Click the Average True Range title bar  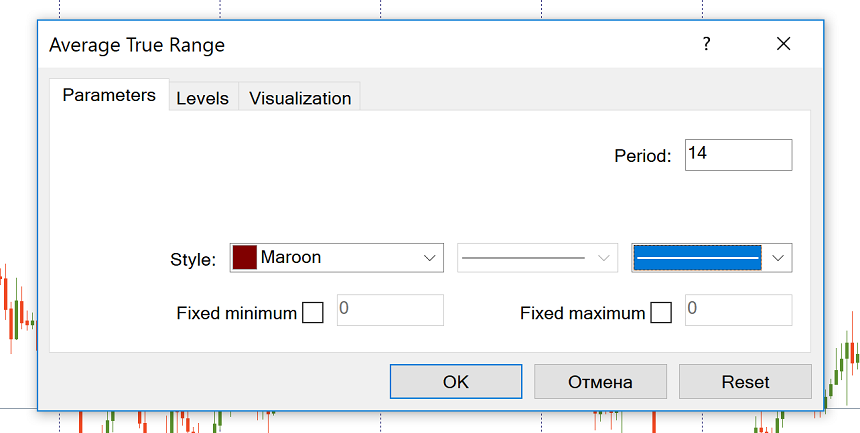pyautogui.click(x=350, y=44)
